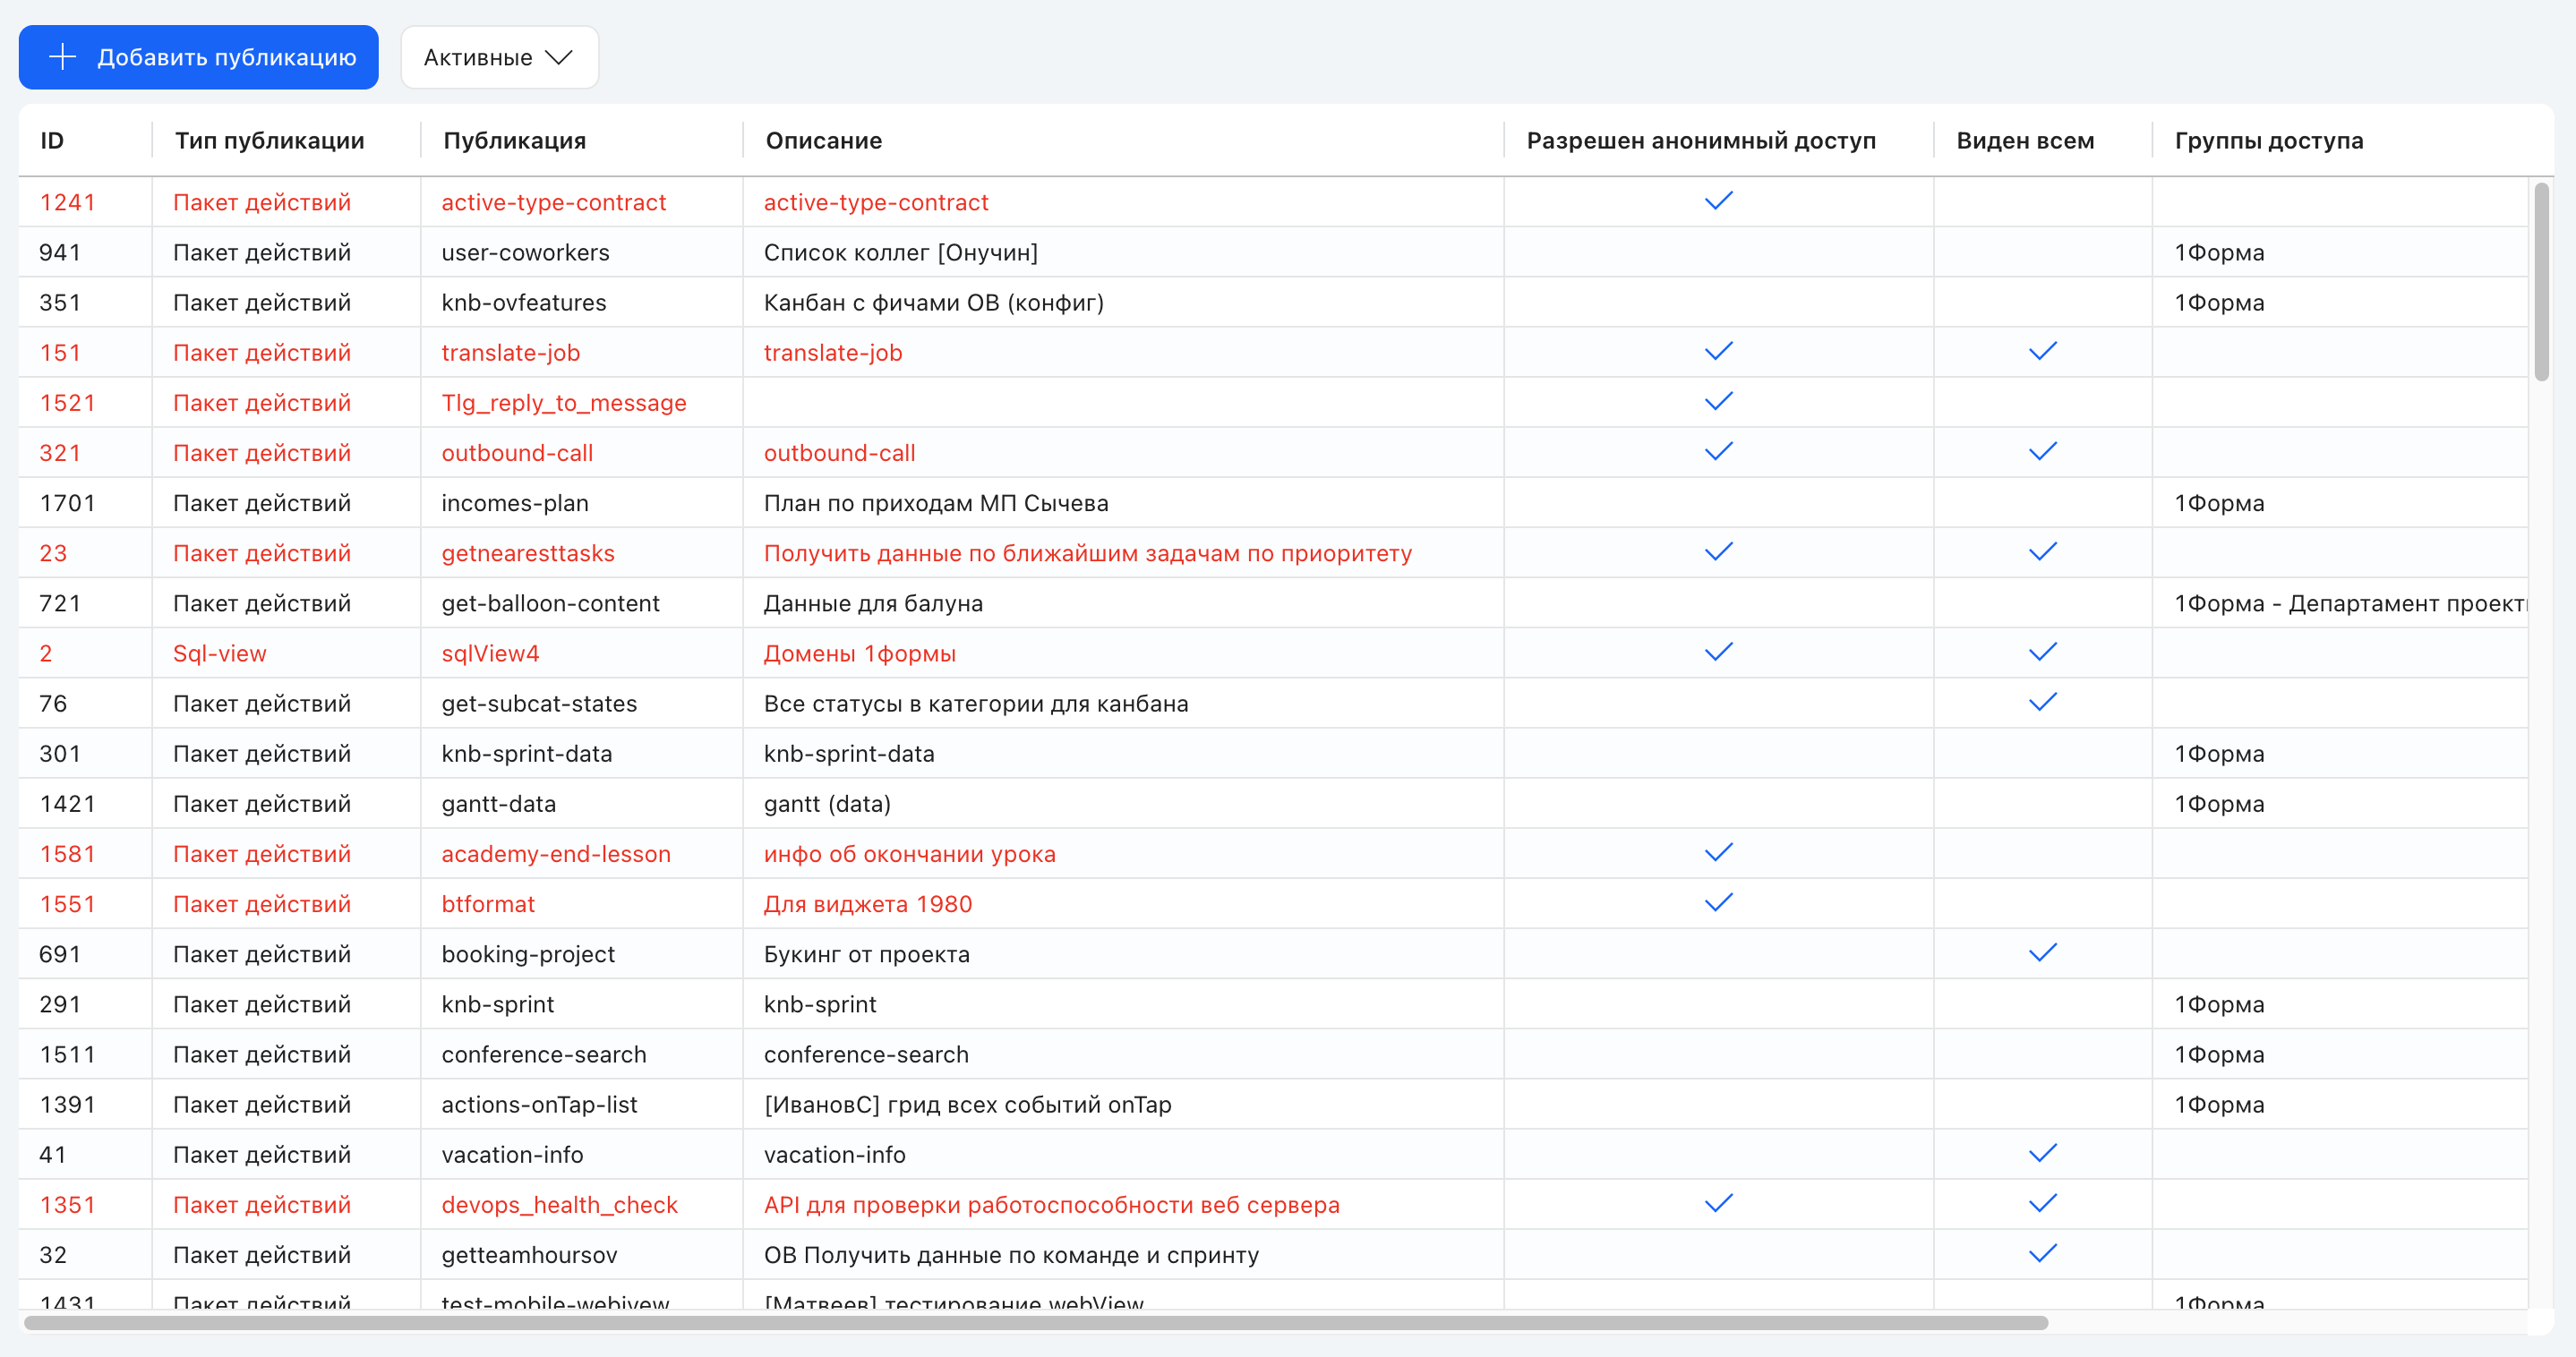
Task: Click 'Все статусы в категории для канбана'
Action: [975, 704]
